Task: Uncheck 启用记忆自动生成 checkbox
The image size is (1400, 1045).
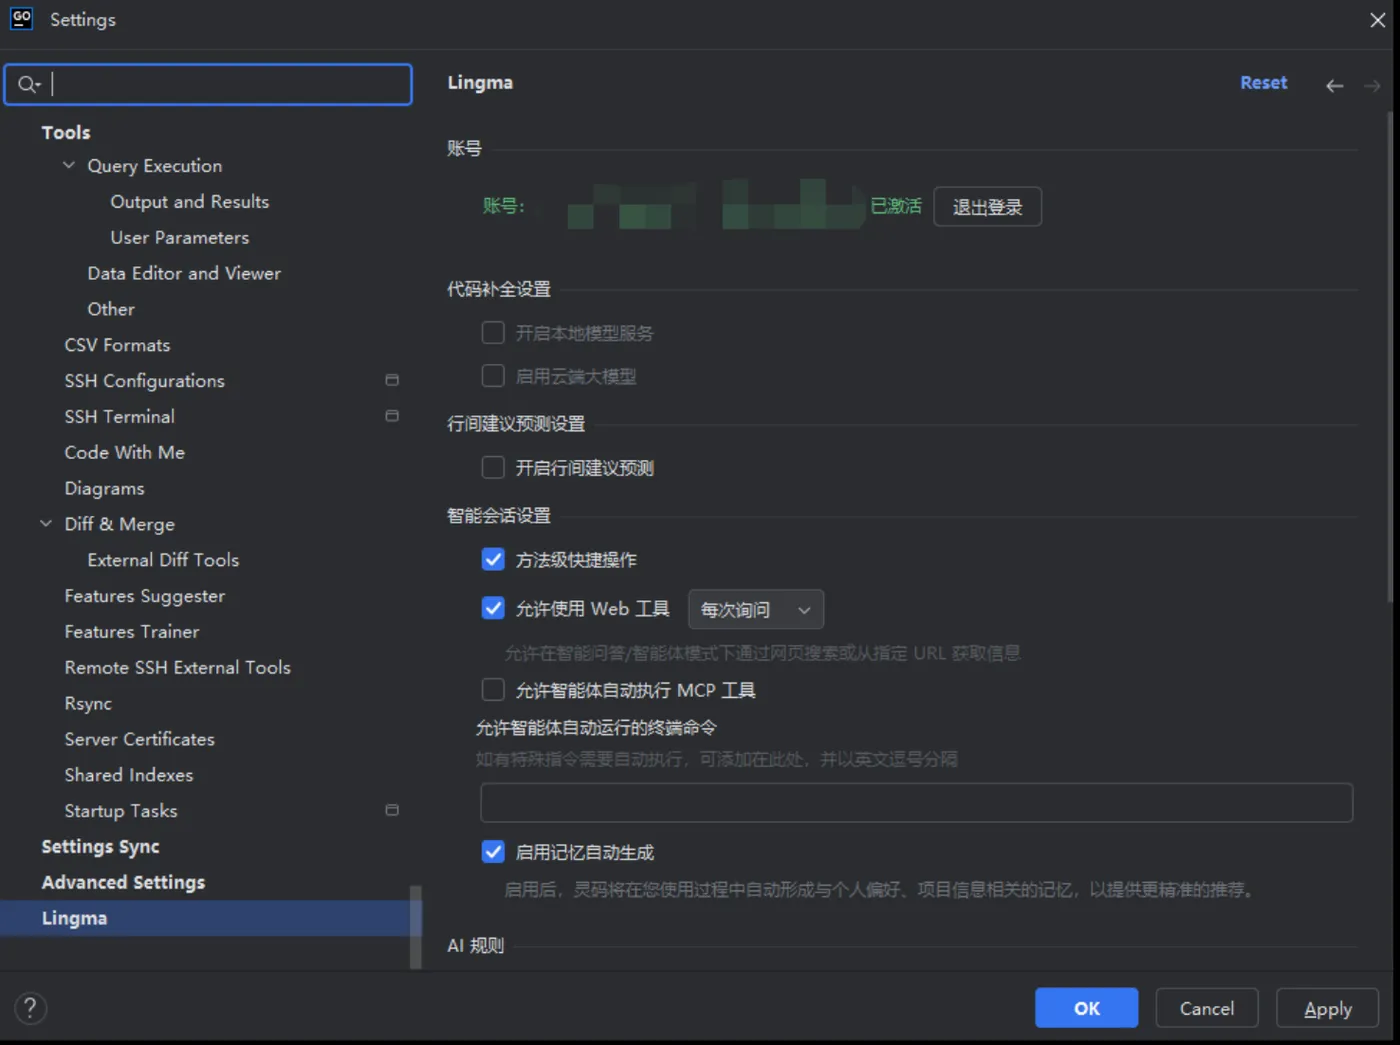Action: [493, 852]
